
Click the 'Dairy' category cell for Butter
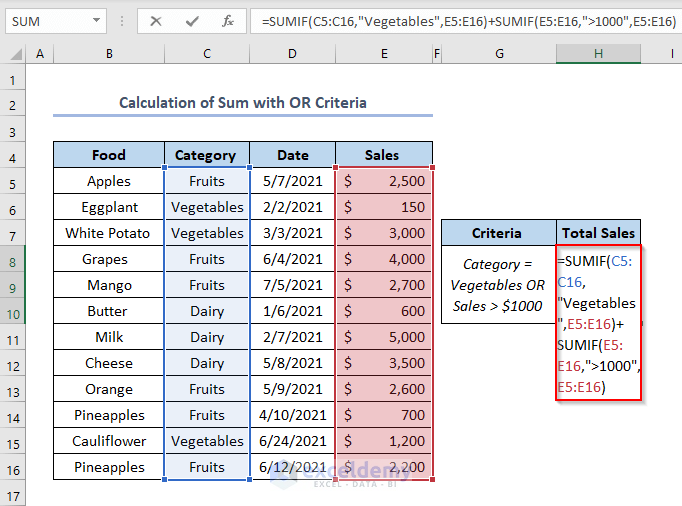click(x=207, y=311)
